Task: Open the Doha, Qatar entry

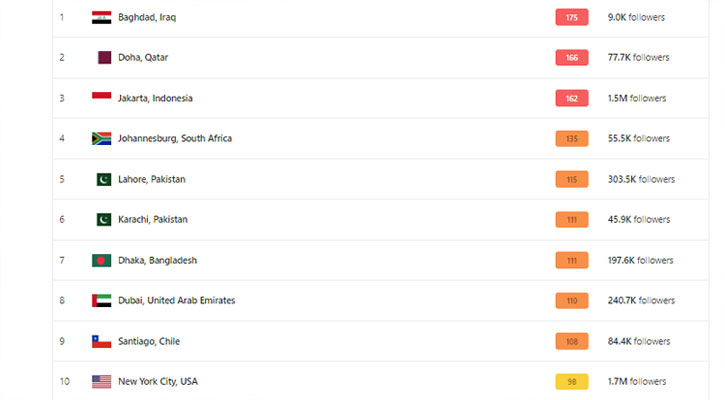Action: pos(145,57)
